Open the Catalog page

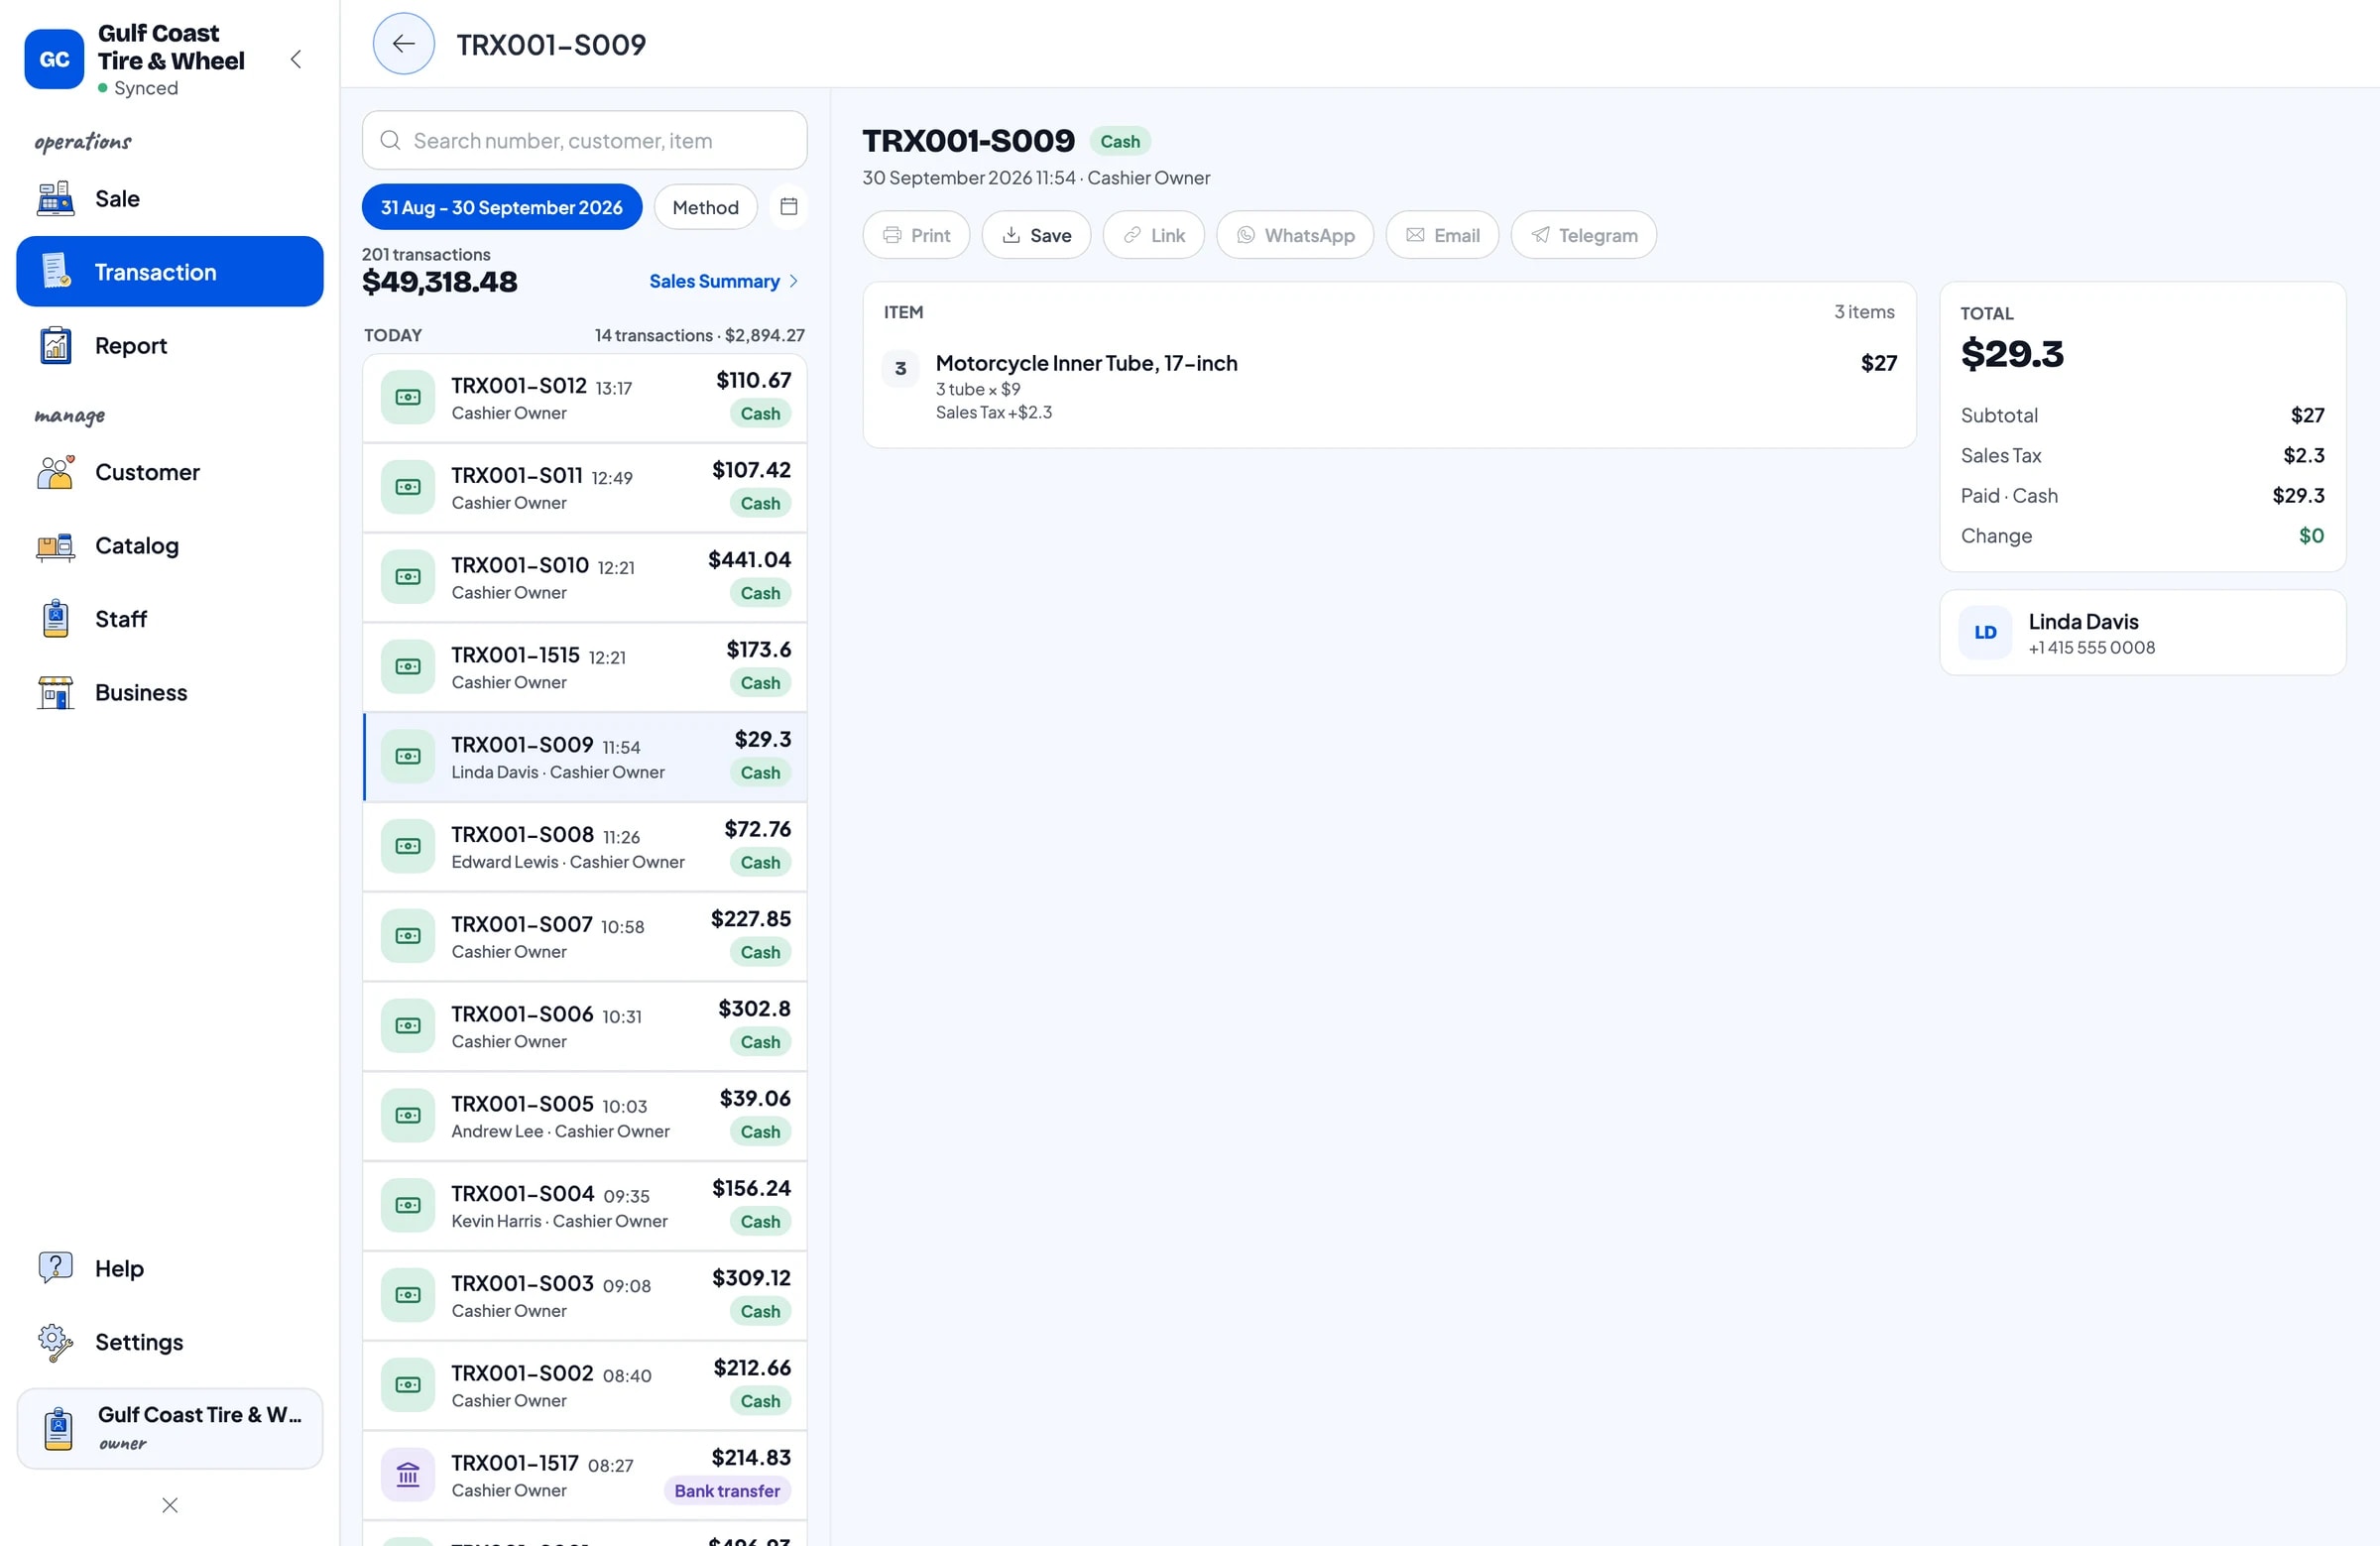pyautogui.click(x=170, y=546)
